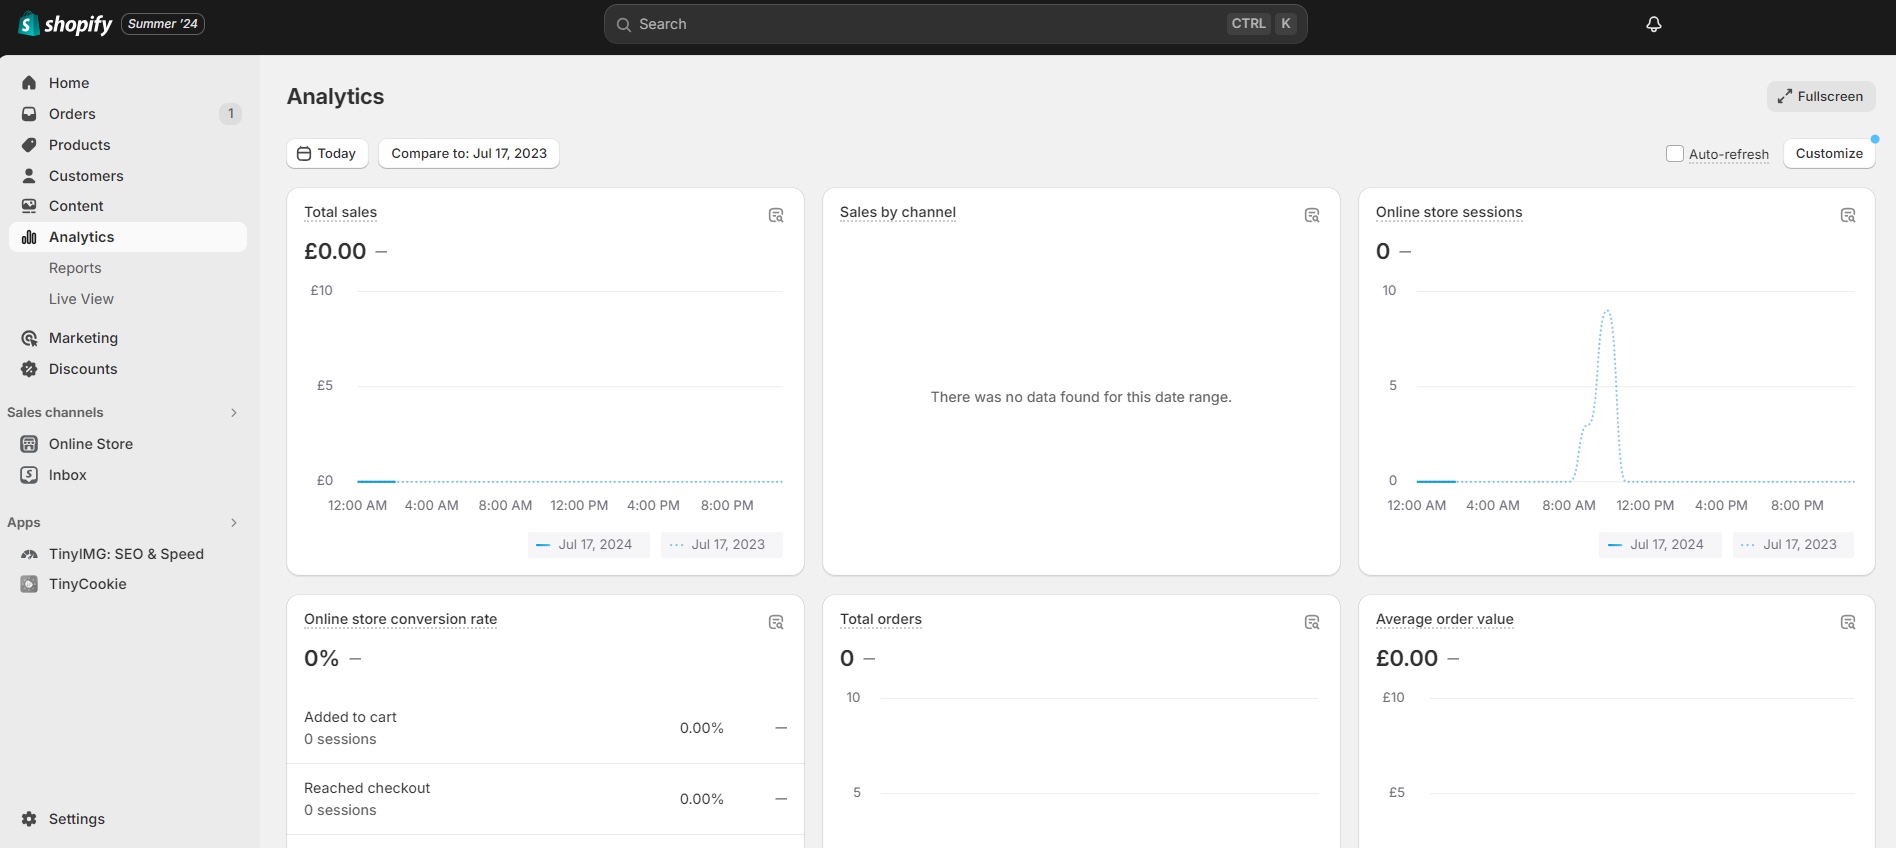Click the Online Store icon

pyautogui.click(x=29, y=444)
